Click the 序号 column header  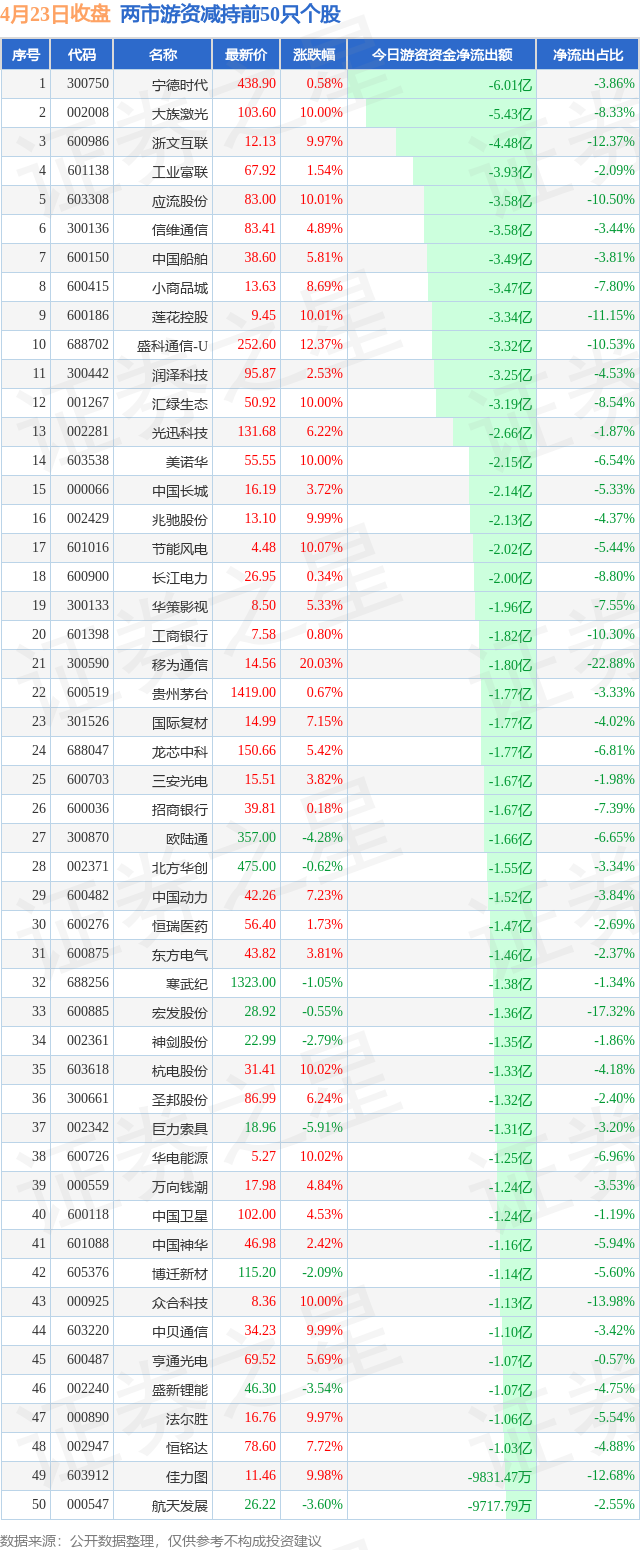[26, 55]
